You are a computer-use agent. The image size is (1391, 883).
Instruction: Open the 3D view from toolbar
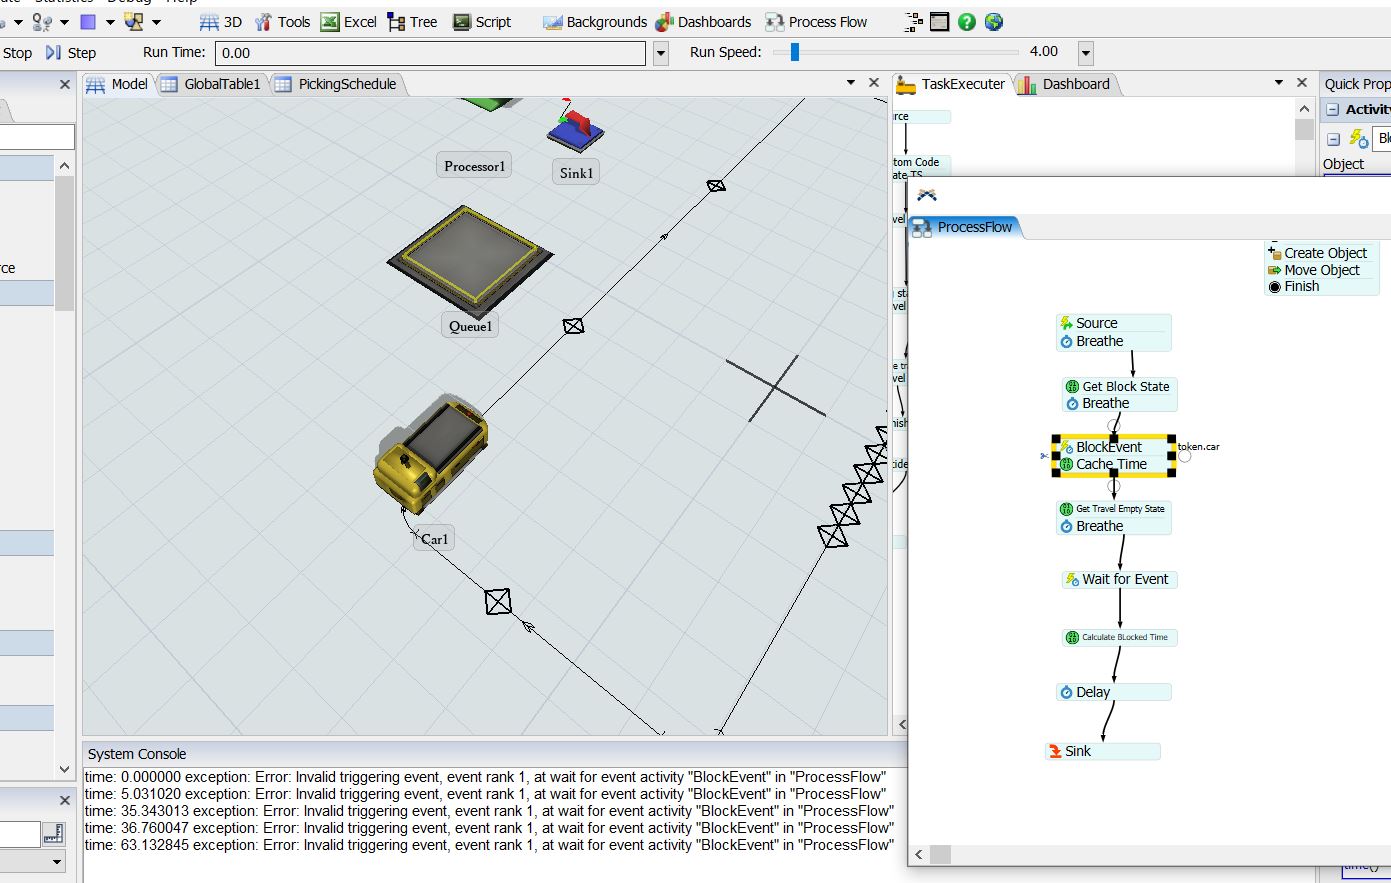(221, 22)
